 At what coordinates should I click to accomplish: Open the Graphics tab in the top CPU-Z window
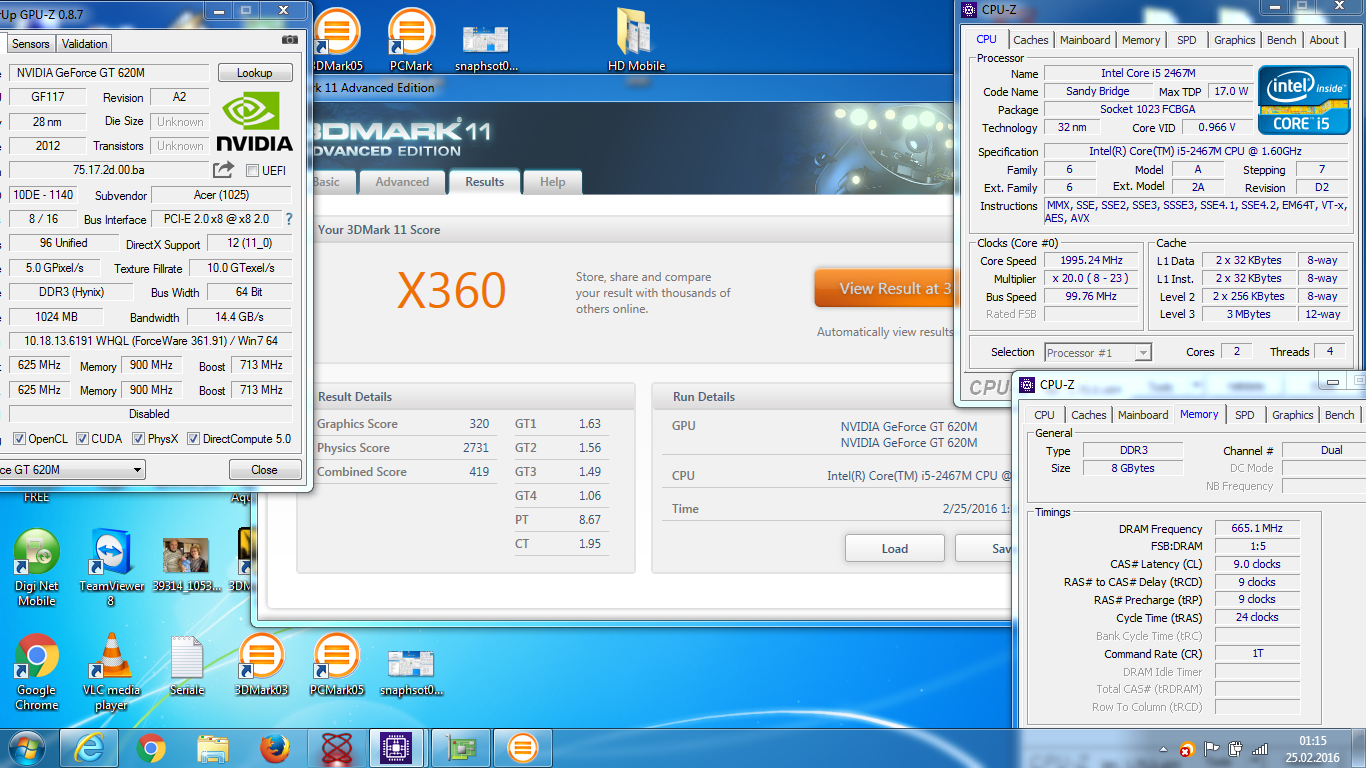[1235, 40]
